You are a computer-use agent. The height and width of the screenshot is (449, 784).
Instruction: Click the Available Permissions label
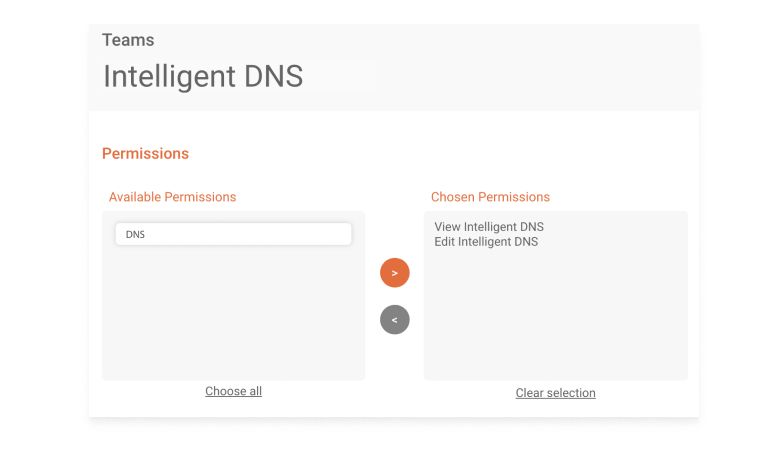pyautogui.click(x=172, y=197)
